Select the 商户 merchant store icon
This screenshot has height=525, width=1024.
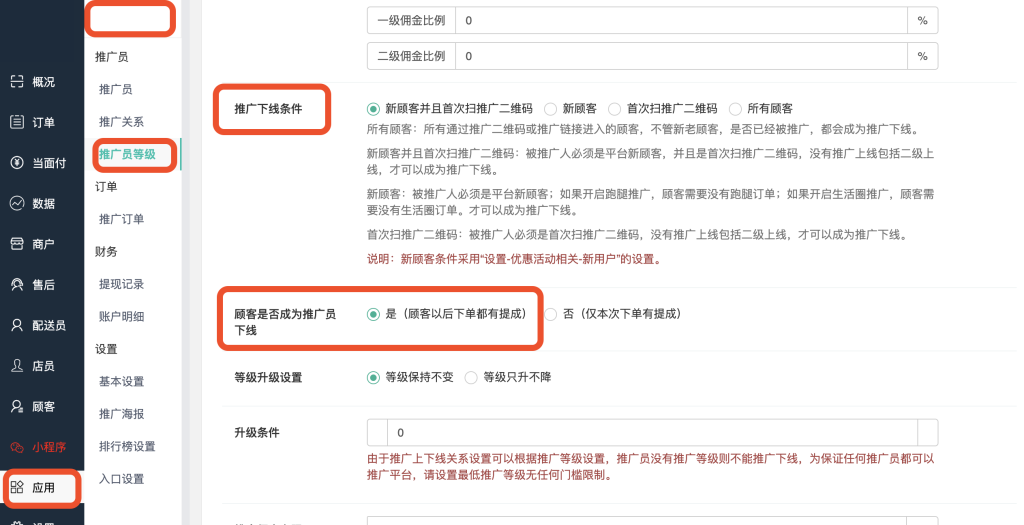[x=17, y=244]
